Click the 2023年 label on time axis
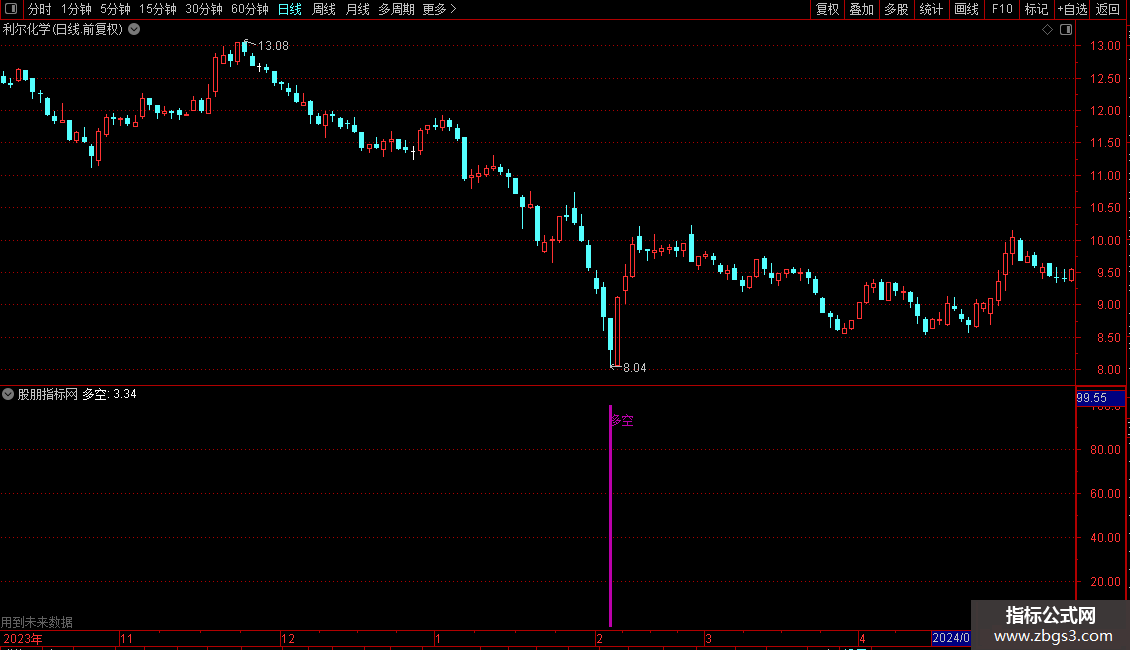 click(x=23, y=638)
